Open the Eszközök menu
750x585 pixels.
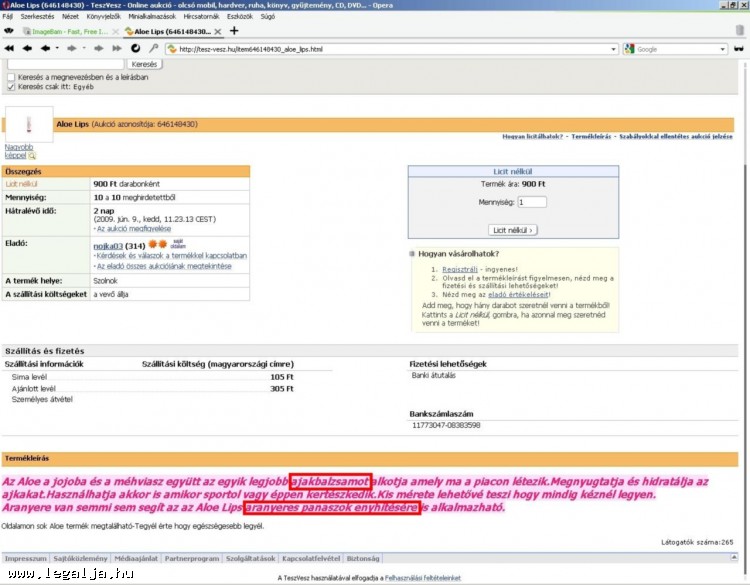point(239,17)
